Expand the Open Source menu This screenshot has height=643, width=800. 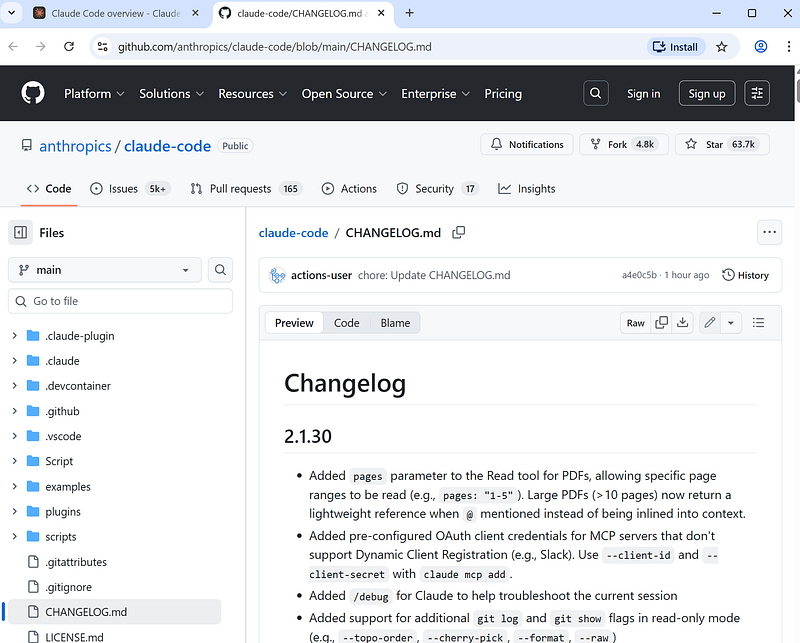click(x=344, y=94)
